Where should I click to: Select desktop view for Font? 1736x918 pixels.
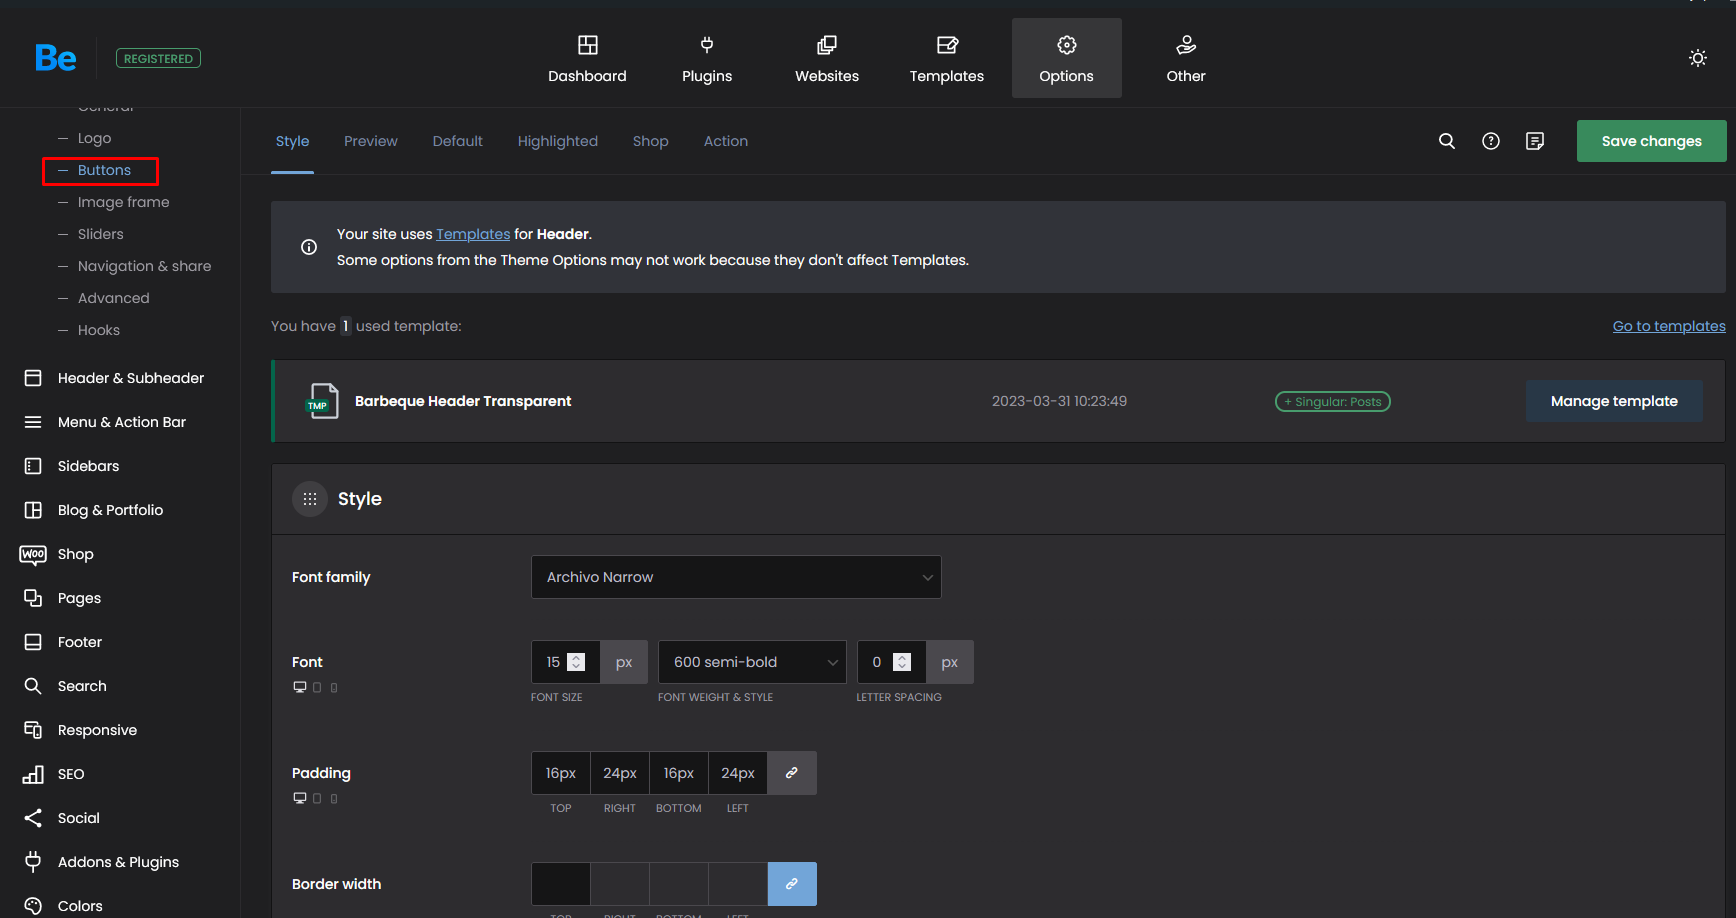click(300, 687)
